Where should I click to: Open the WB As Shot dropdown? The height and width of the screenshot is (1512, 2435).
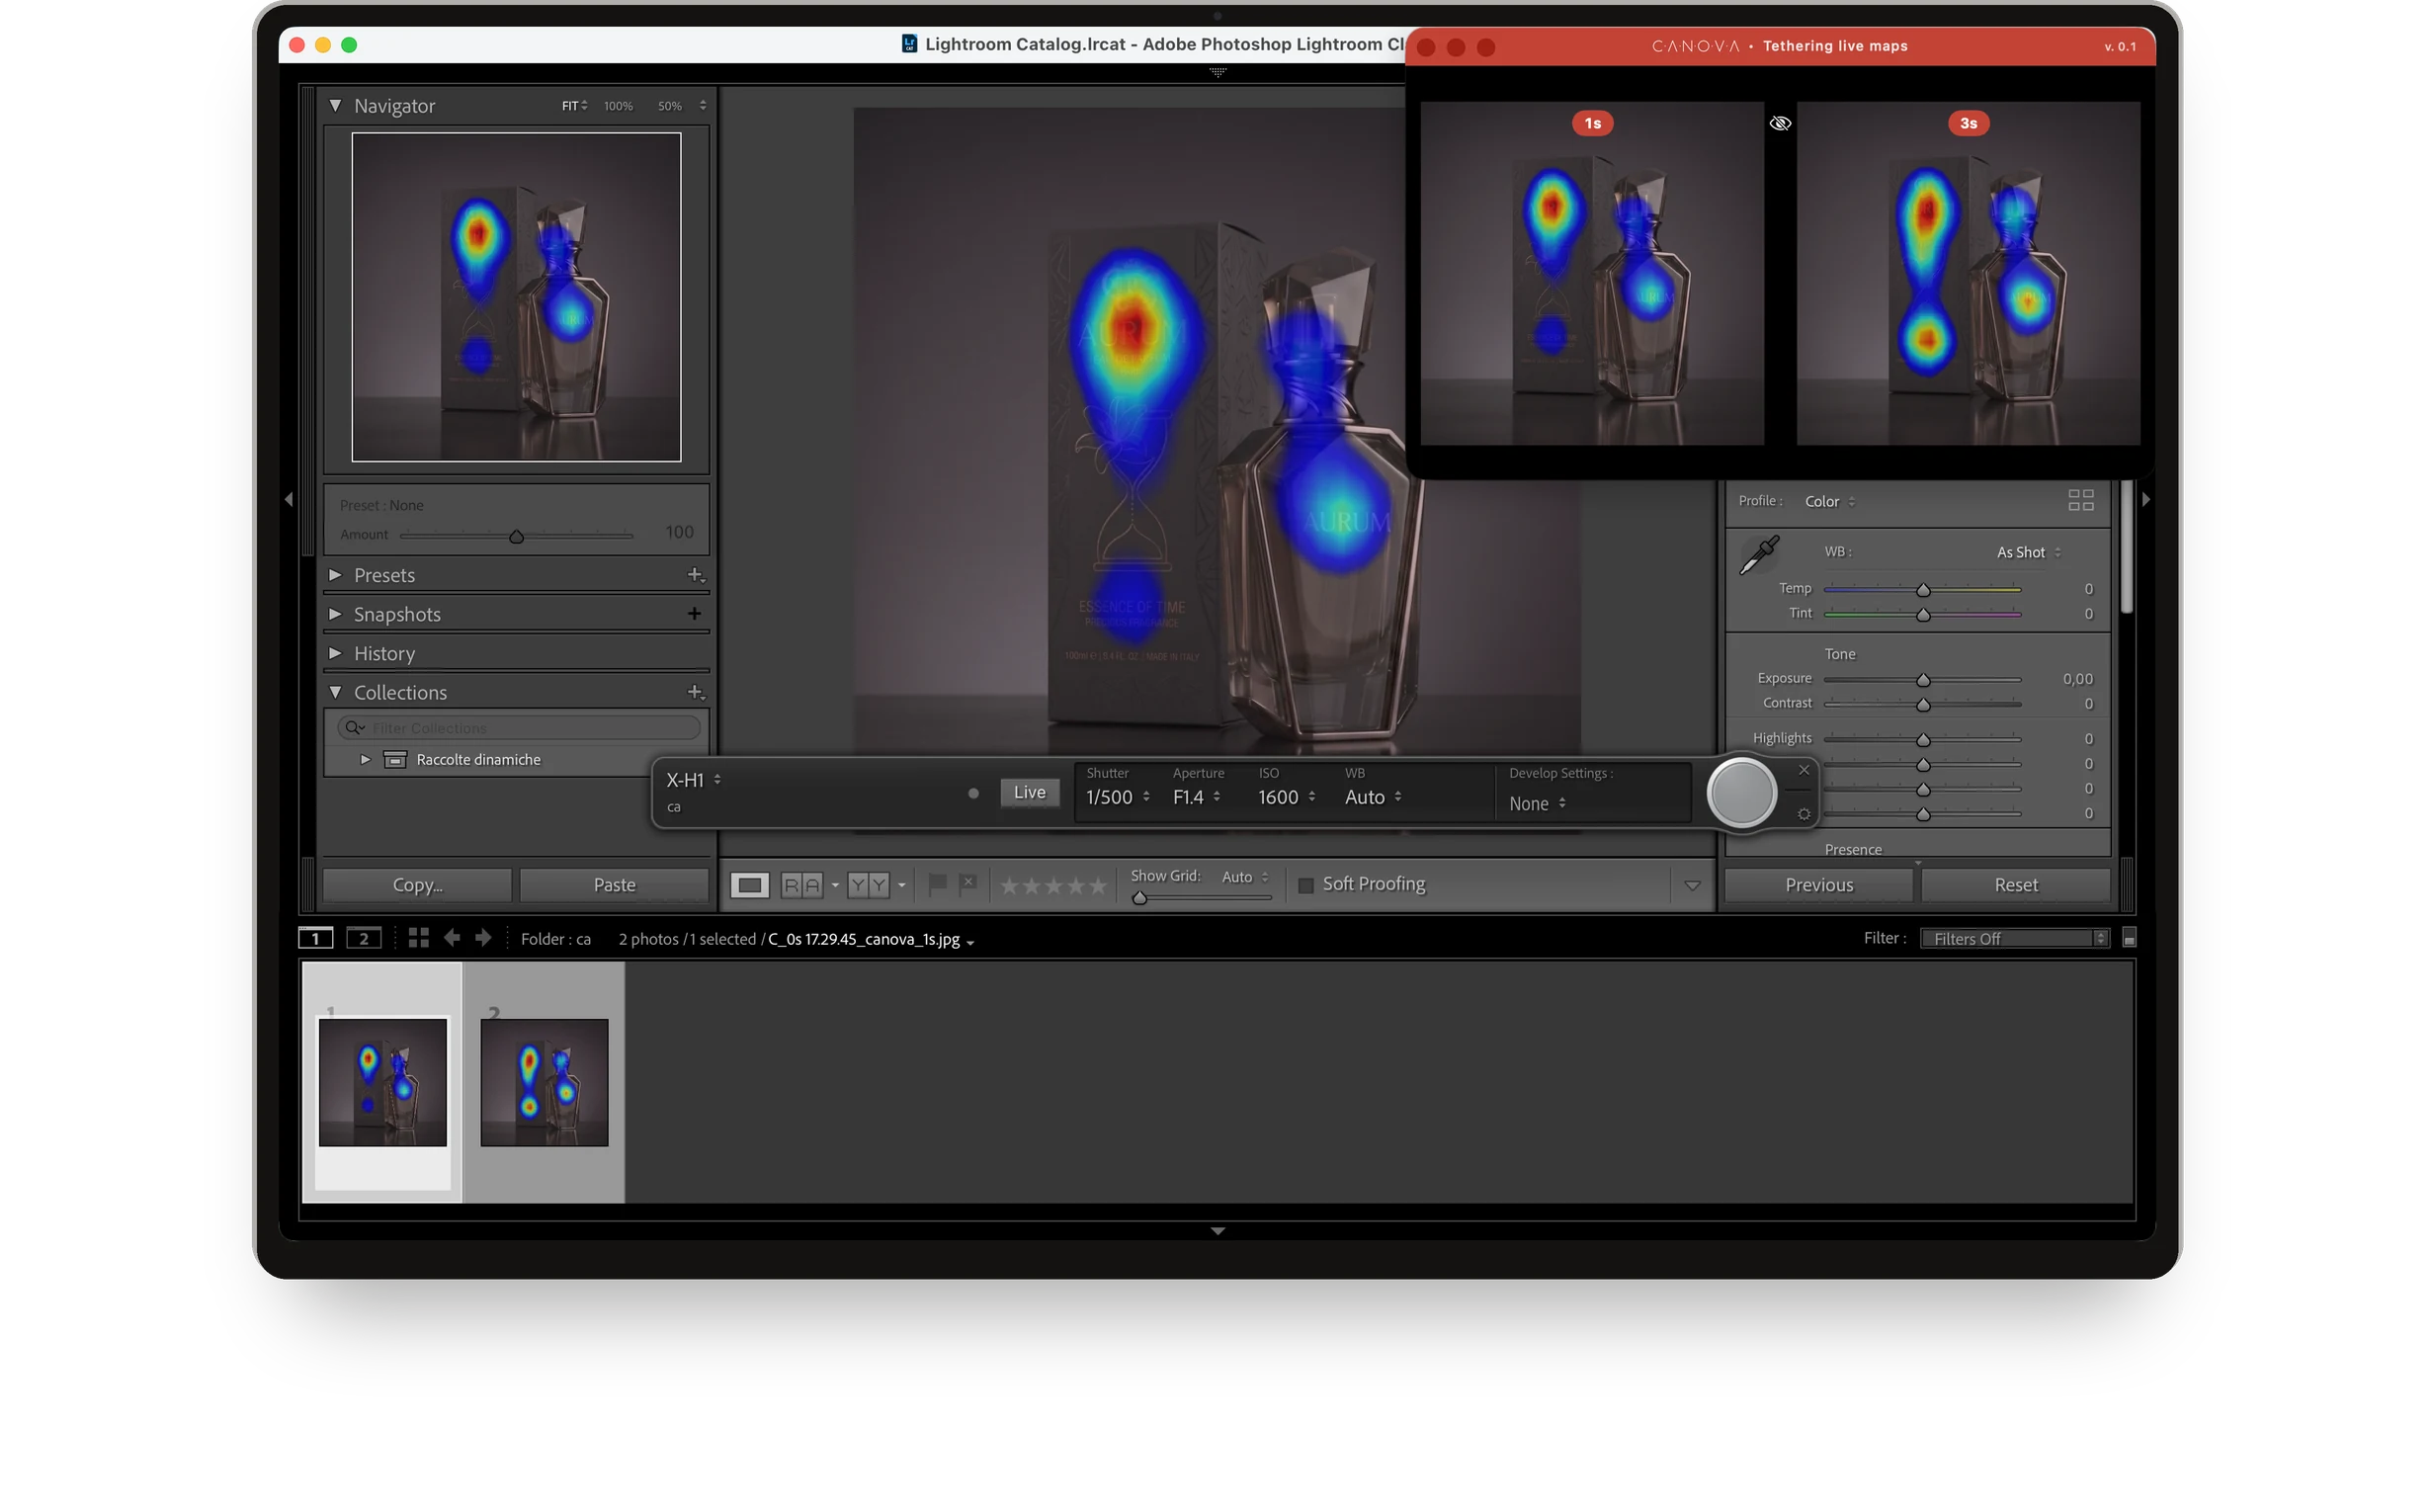coord(2028,552)
